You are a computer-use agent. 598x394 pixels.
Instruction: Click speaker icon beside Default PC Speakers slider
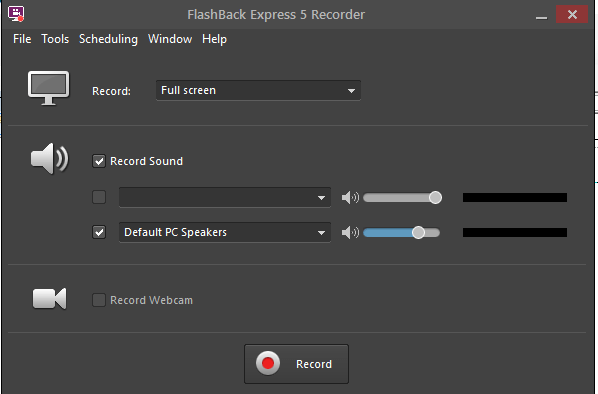tap(350, 232)
